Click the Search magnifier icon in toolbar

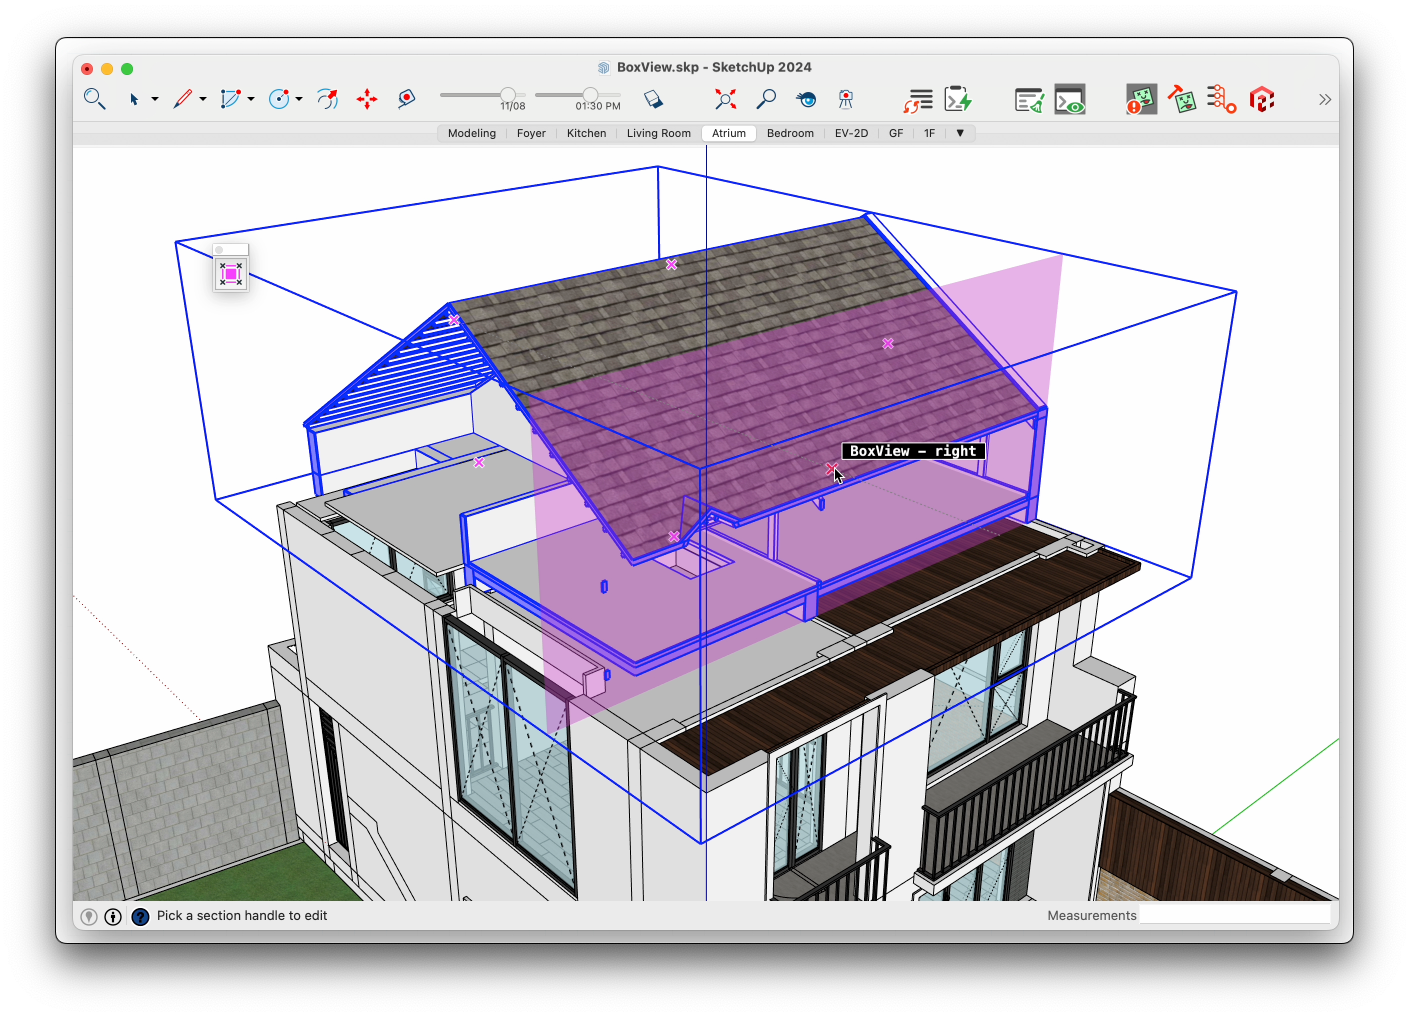tap(94, 99)
